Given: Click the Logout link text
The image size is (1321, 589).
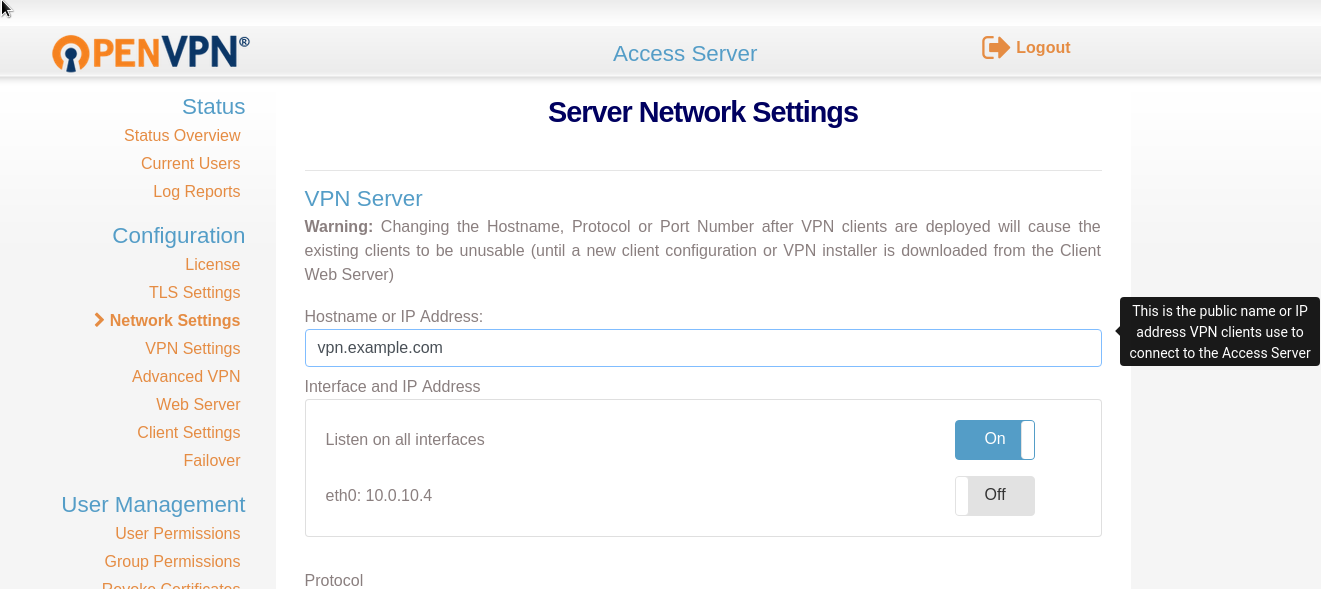Looking at the screenshot, I should coord(1043,48).
